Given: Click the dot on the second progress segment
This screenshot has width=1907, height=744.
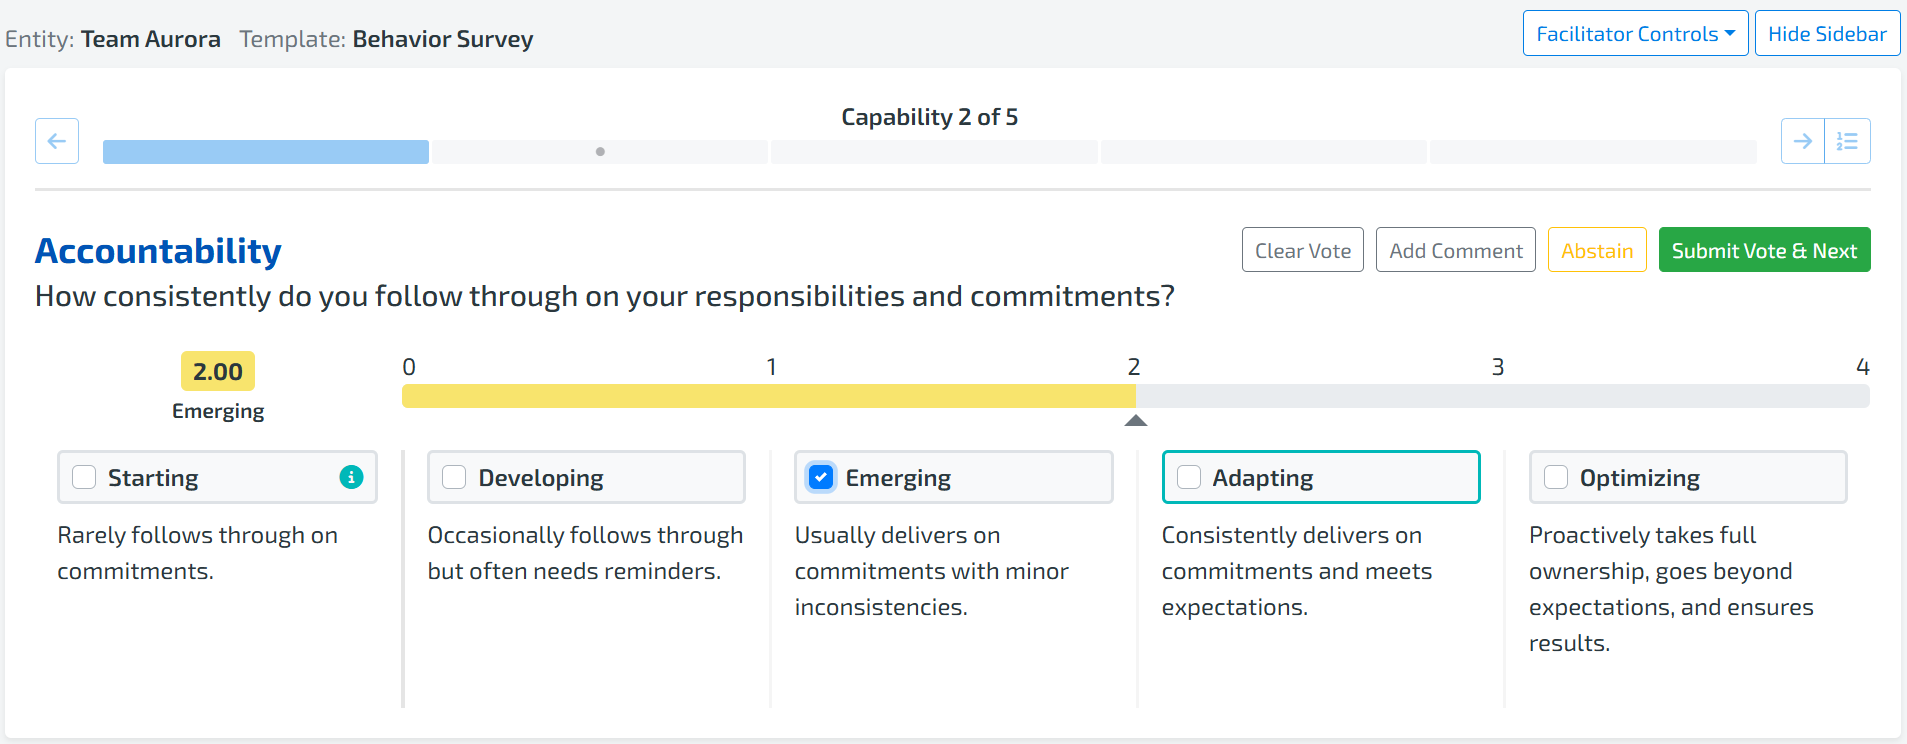Looking at the screenshot, I should (600, 152).
